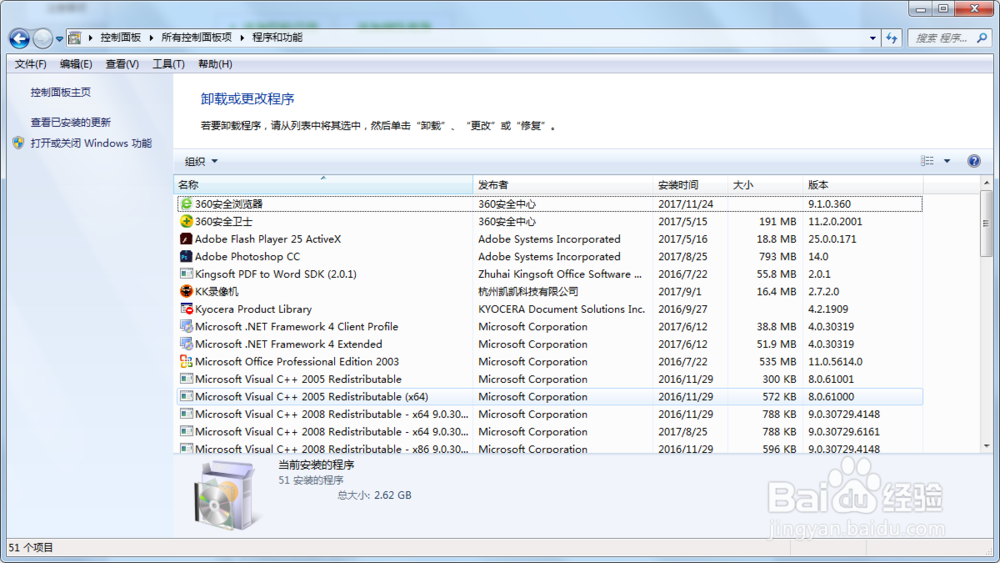Viewport: 1000px width, 563px height.
Task: Sort by 安装时间 column header
Action: pos(690,185)
